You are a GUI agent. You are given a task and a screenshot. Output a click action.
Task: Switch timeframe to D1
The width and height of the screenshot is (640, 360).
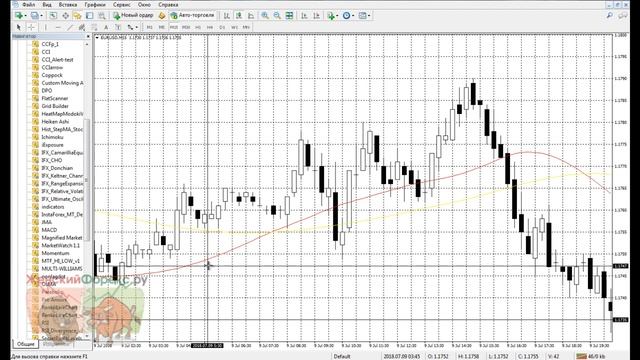tap(222, 27)
